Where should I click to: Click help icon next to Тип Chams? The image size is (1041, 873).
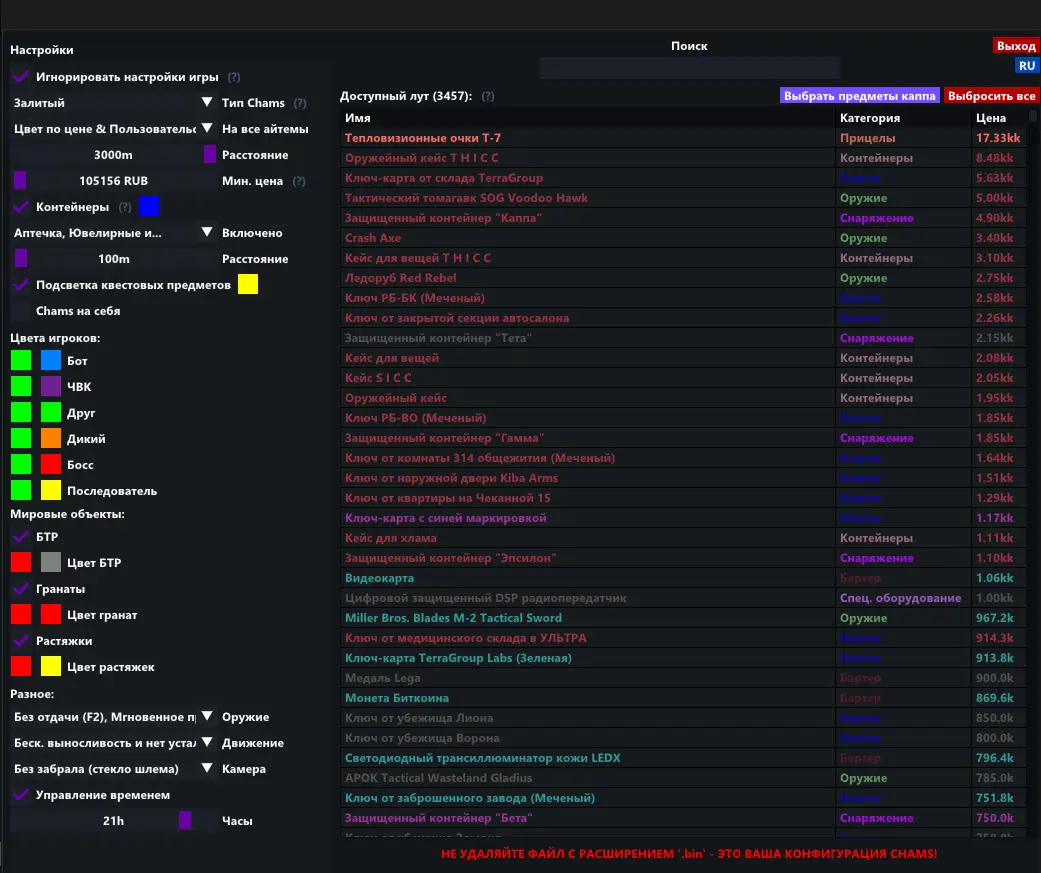[299, 103]
